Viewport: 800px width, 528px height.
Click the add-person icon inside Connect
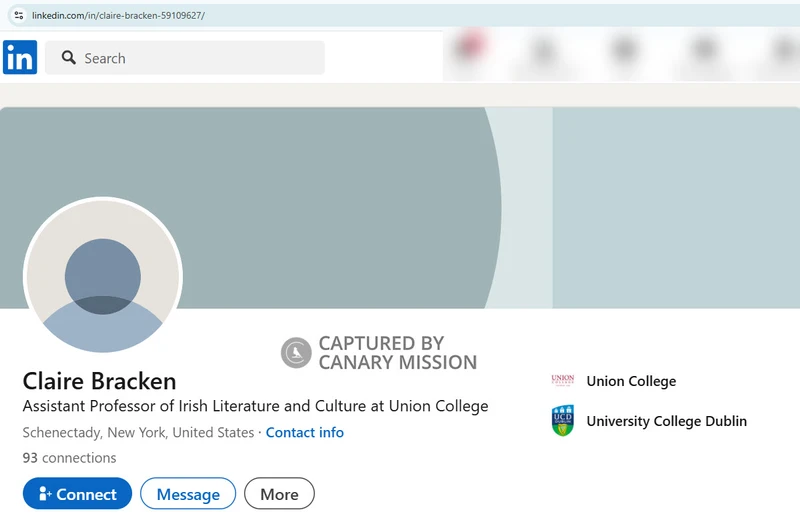pos(44,494)
